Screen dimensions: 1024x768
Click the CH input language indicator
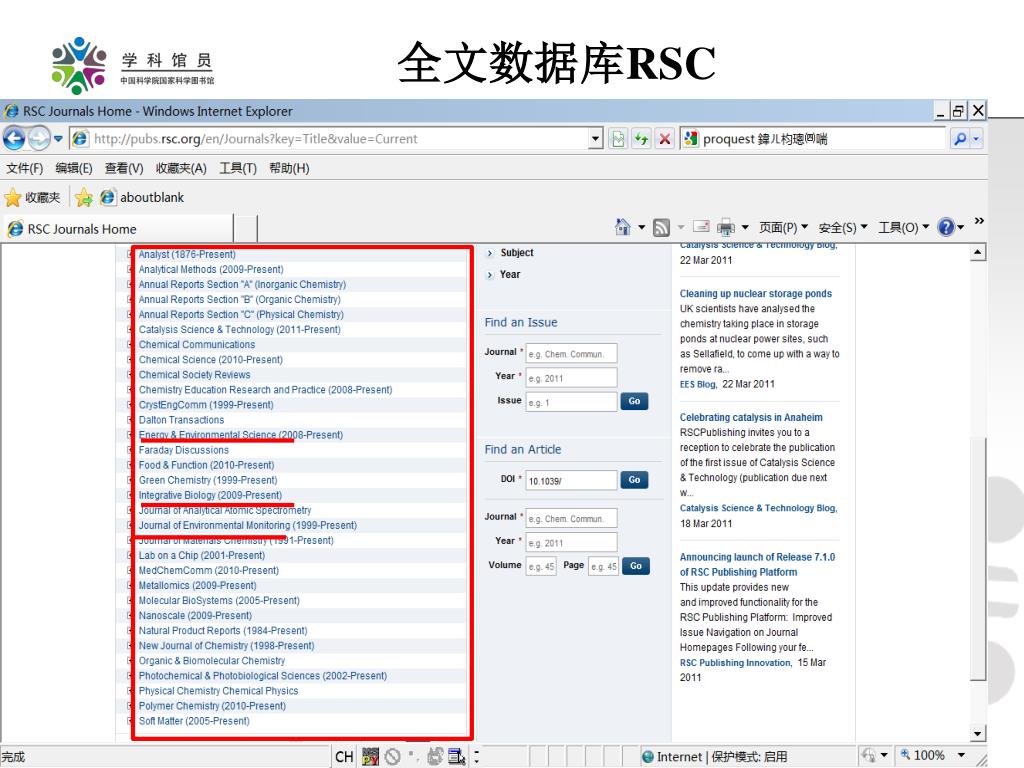pyautogui.click(x=344, y=757)
